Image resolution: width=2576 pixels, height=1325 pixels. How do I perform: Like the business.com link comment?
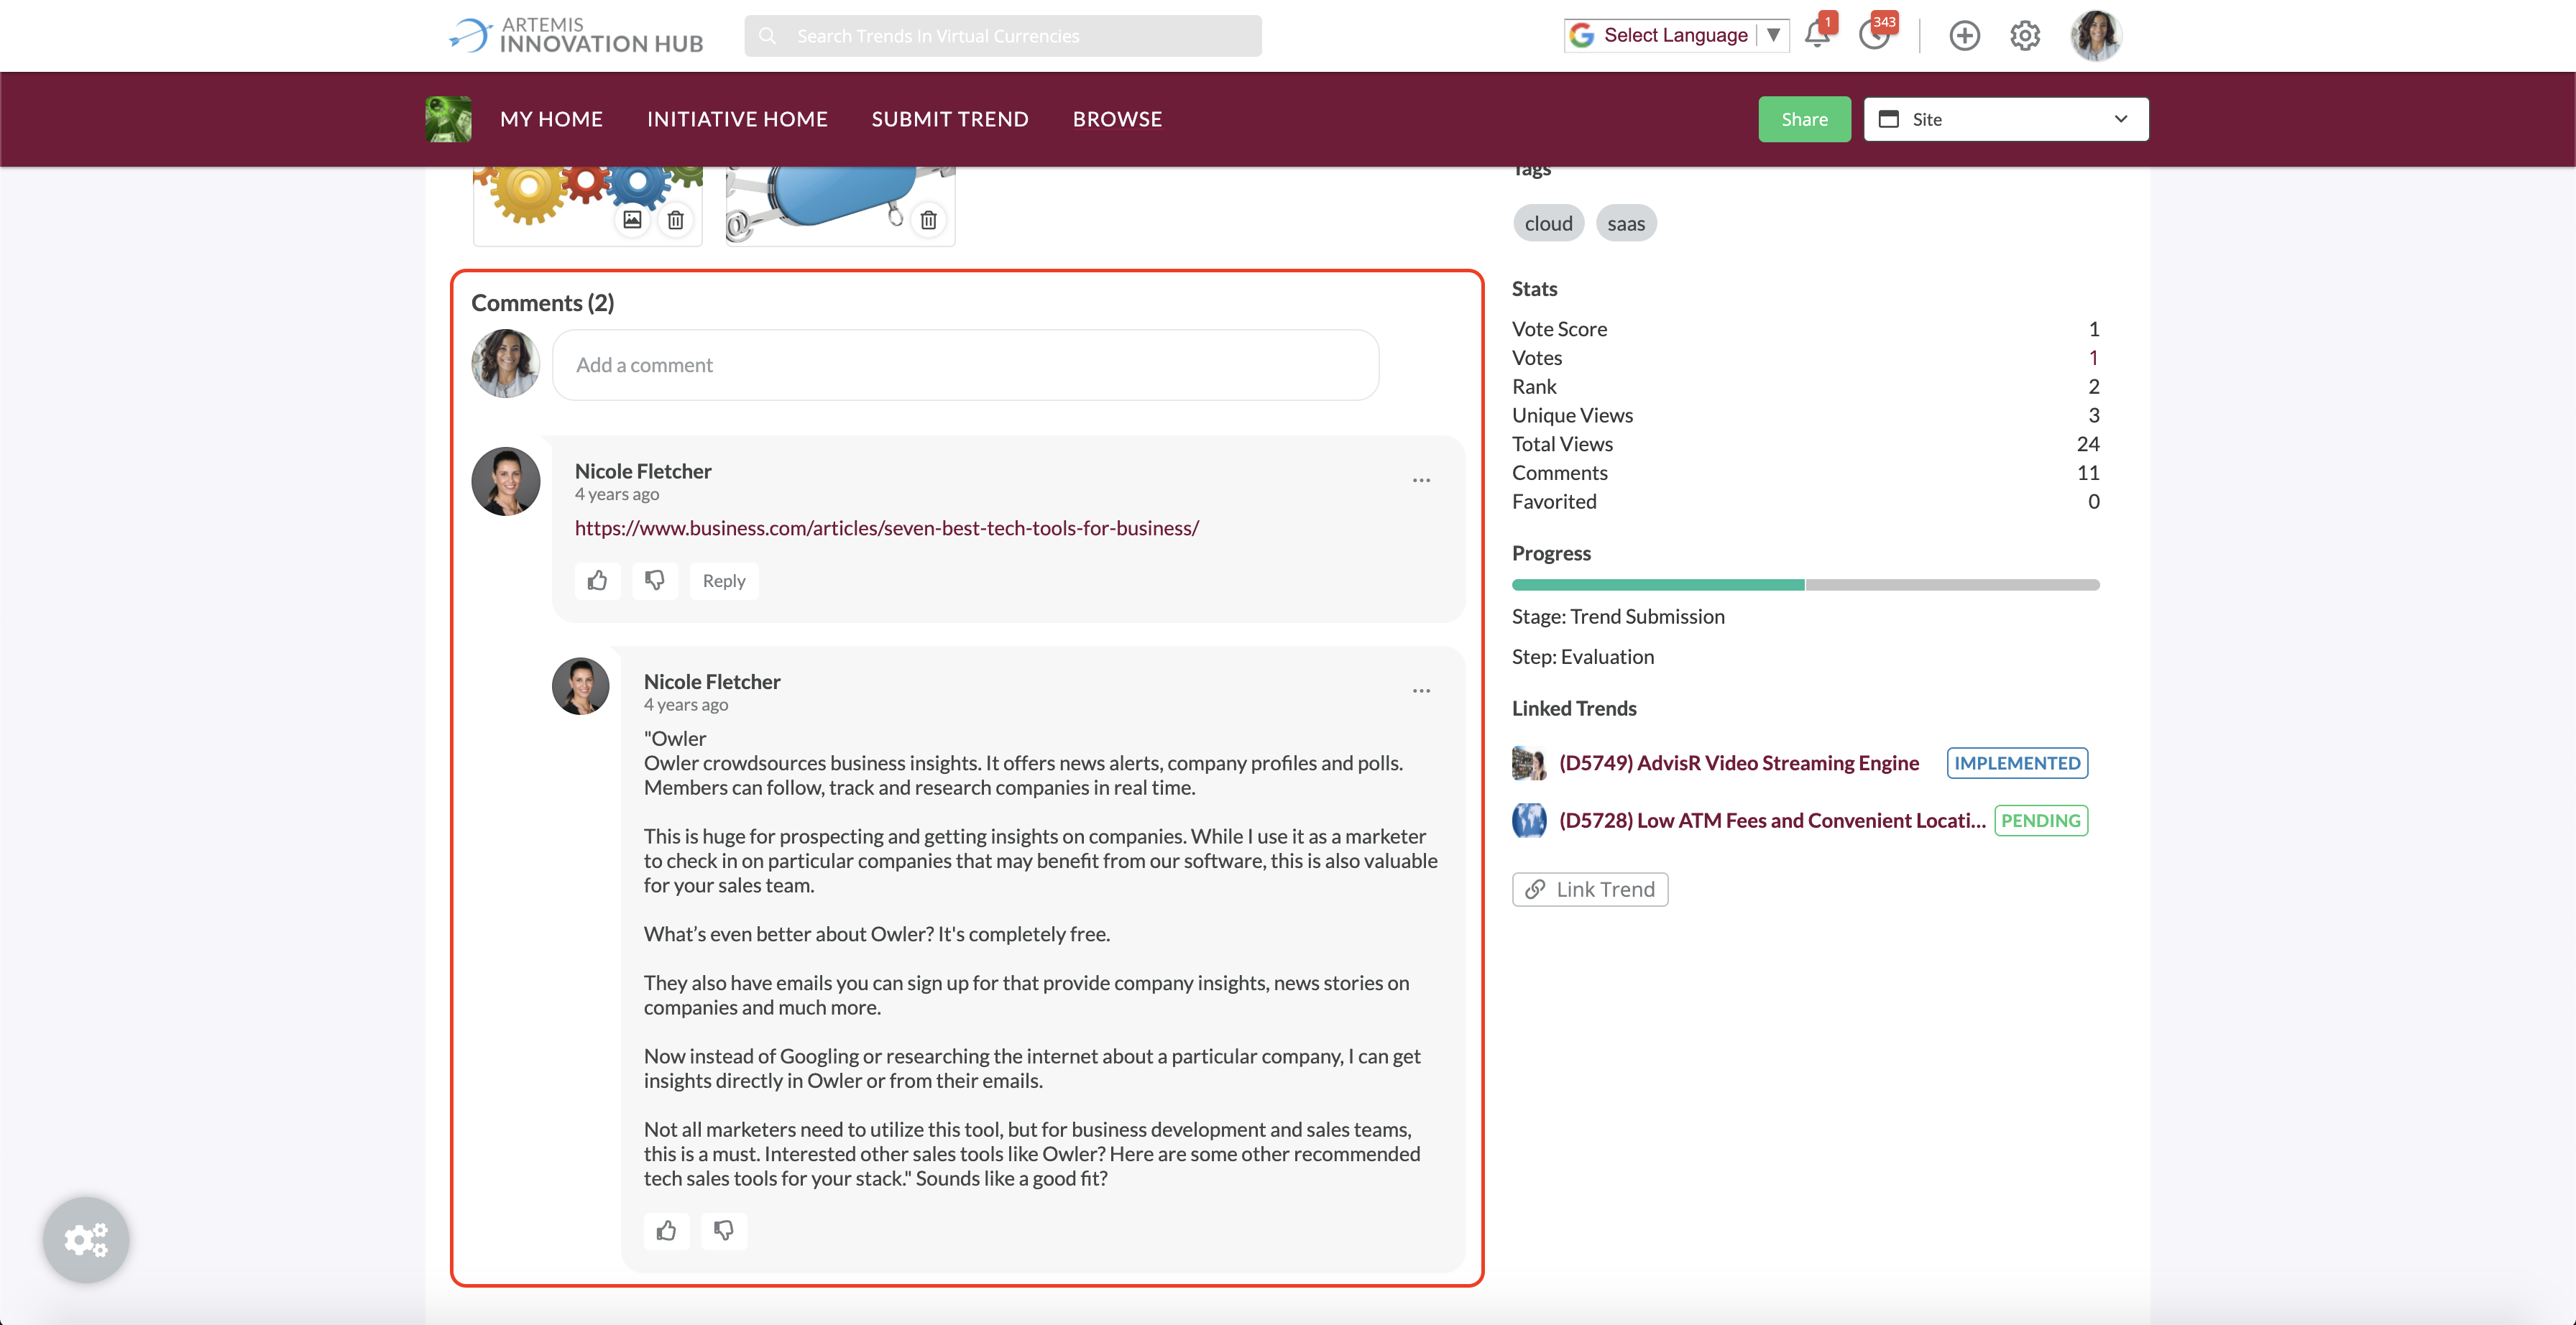pyautogui.click(x=597, y=581)
